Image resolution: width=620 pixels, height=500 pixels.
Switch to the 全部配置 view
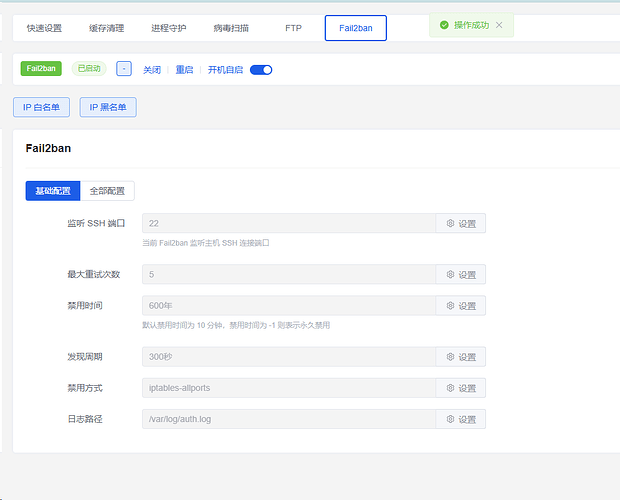point(107,191)
